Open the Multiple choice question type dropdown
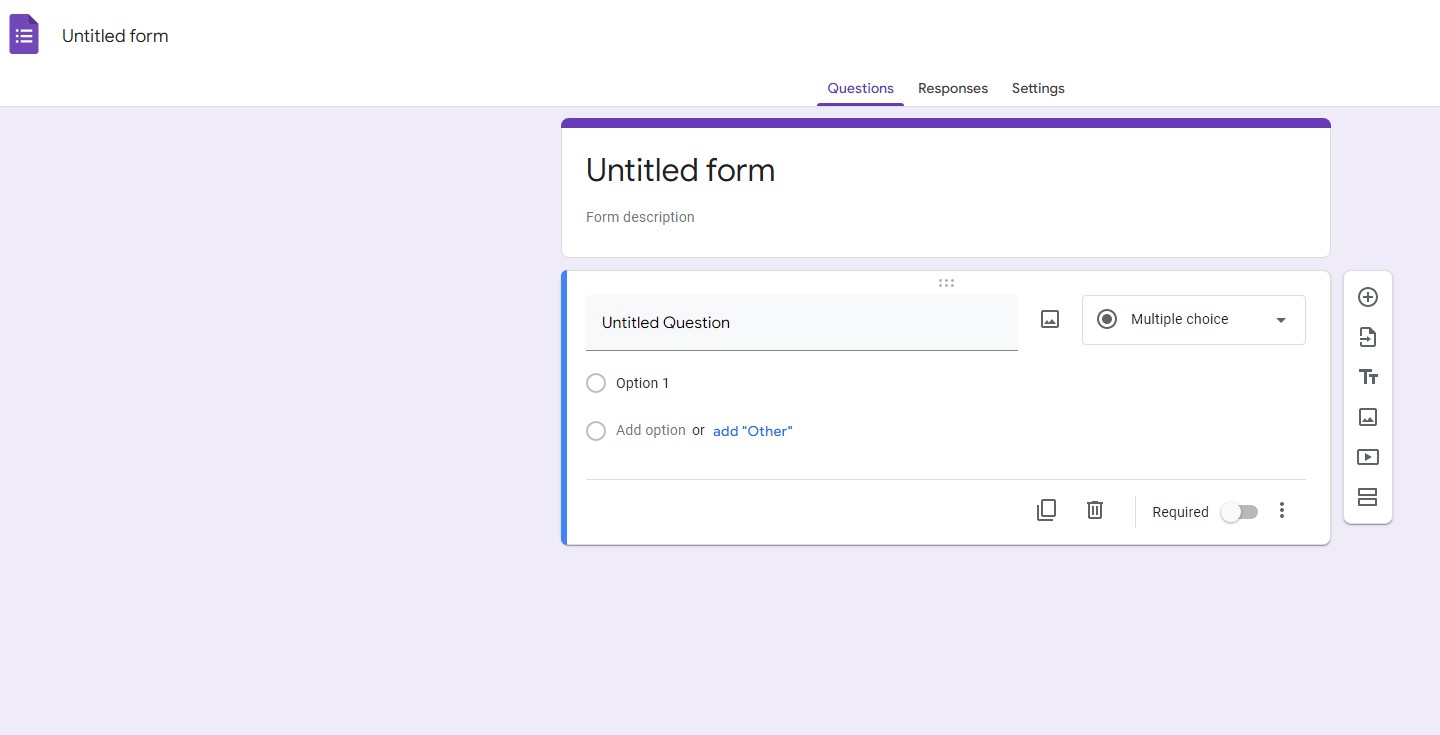The height and width of the screenshot is (735, 1440). point(1193,320)
